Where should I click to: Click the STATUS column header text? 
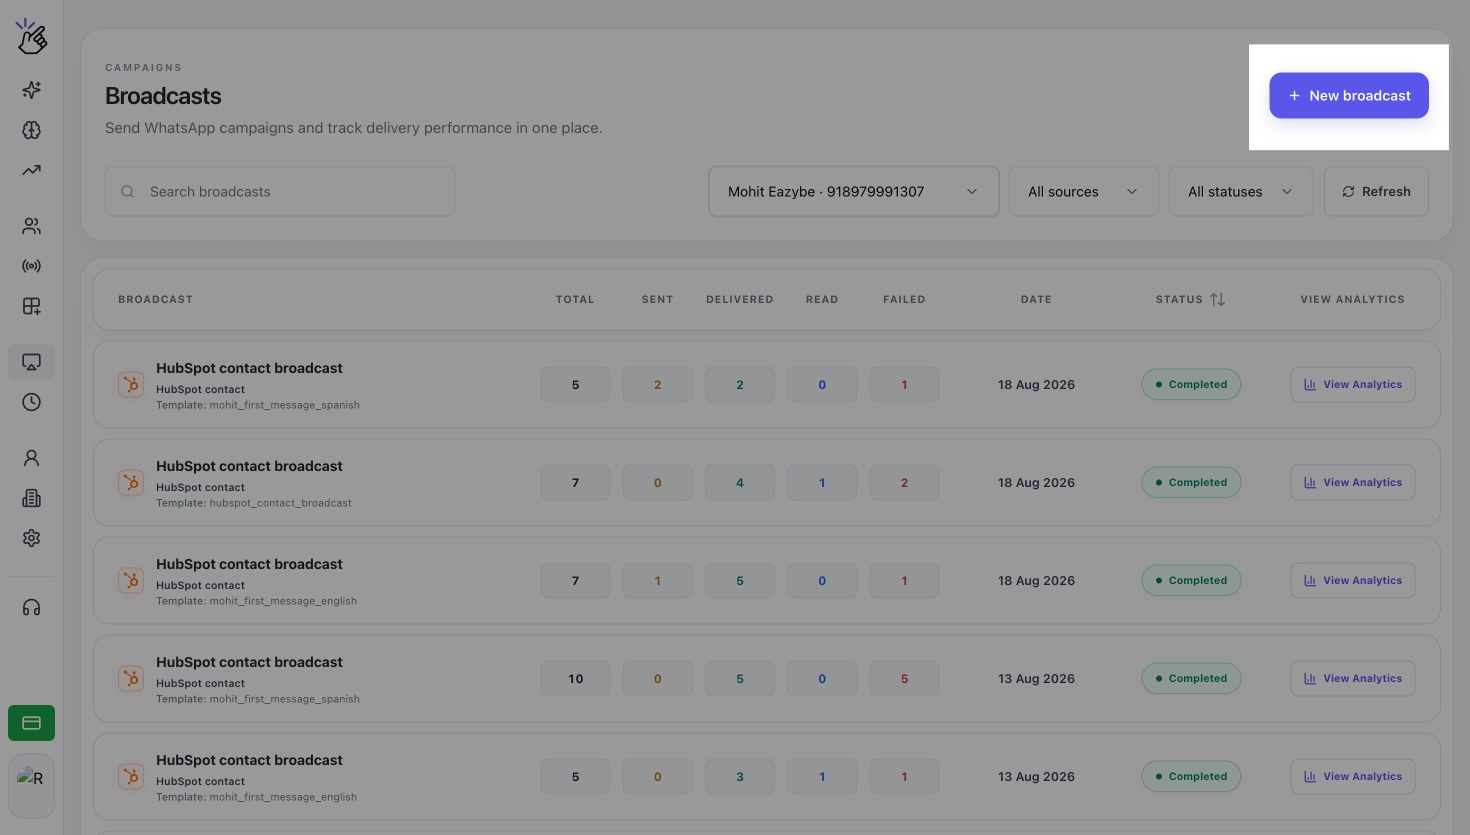pos(1179,299)
